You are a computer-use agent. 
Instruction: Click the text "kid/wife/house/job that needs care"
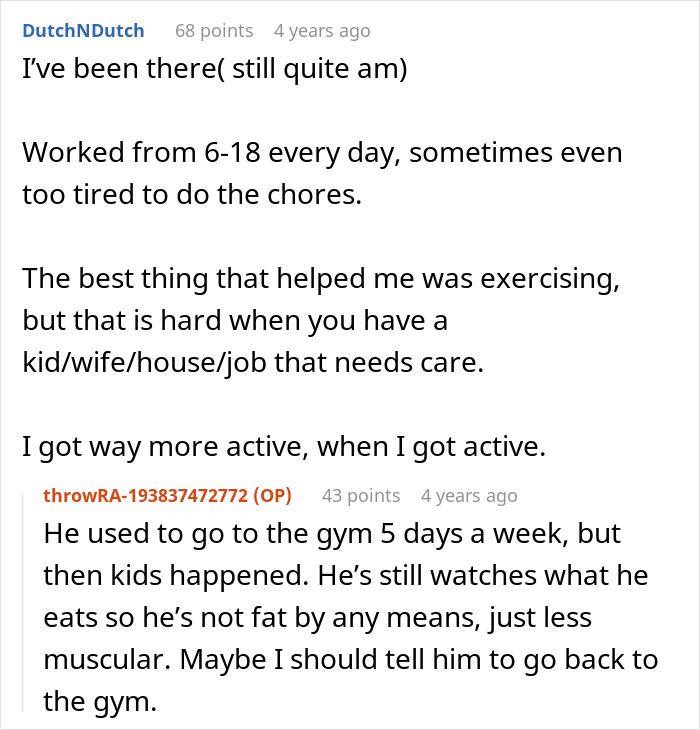(252, 364)
